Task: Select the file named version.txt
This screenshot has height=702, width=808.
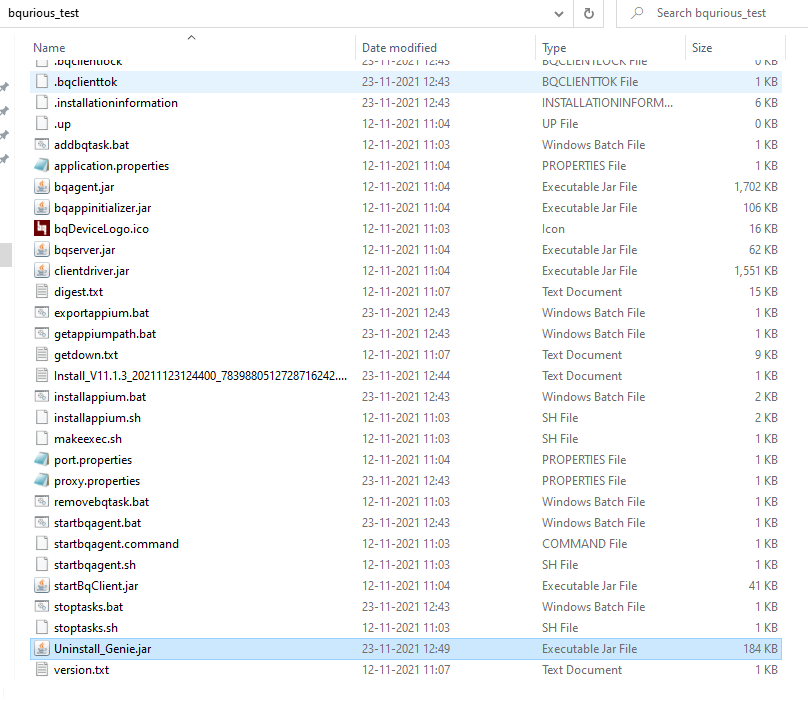Action: coord(81,670)
